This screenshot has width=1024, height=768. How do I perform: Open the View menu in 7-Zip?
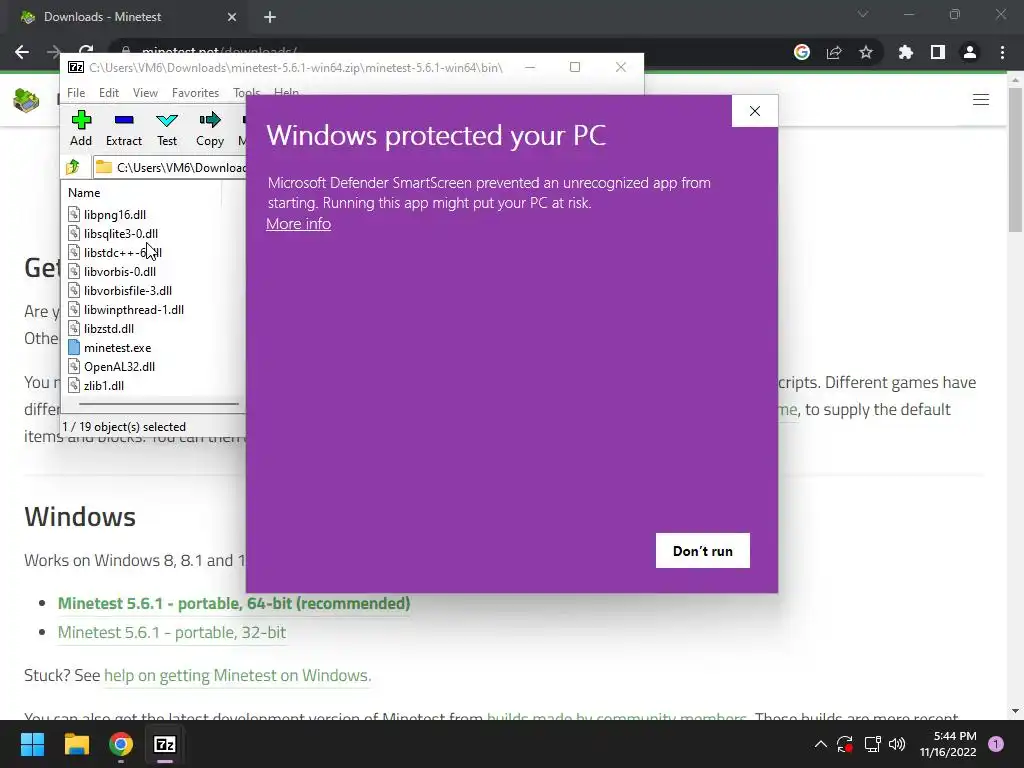click(x=145, y=93)
